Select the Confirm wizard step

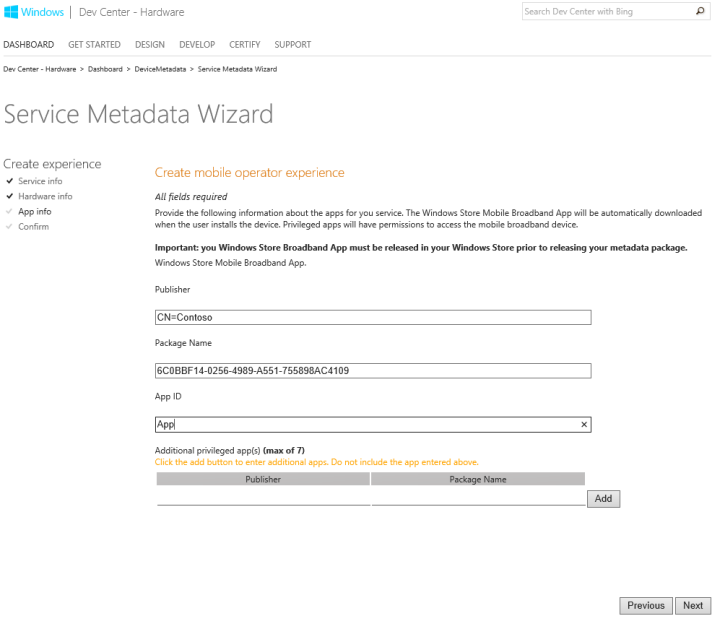[34, 226]
